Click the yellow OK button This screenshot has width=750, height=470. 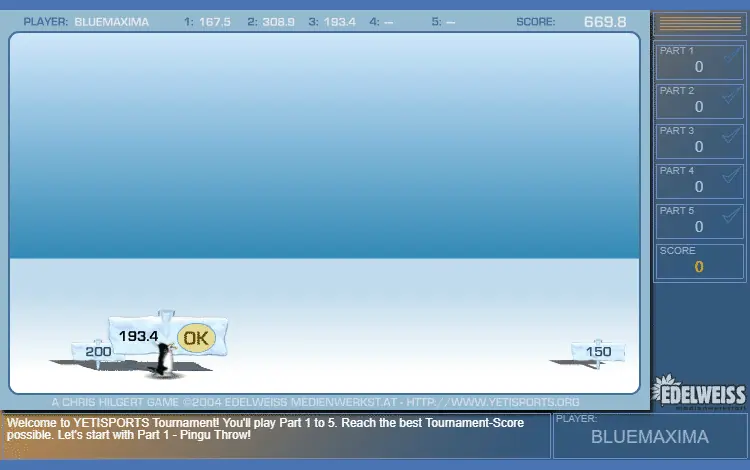[196, 338]
